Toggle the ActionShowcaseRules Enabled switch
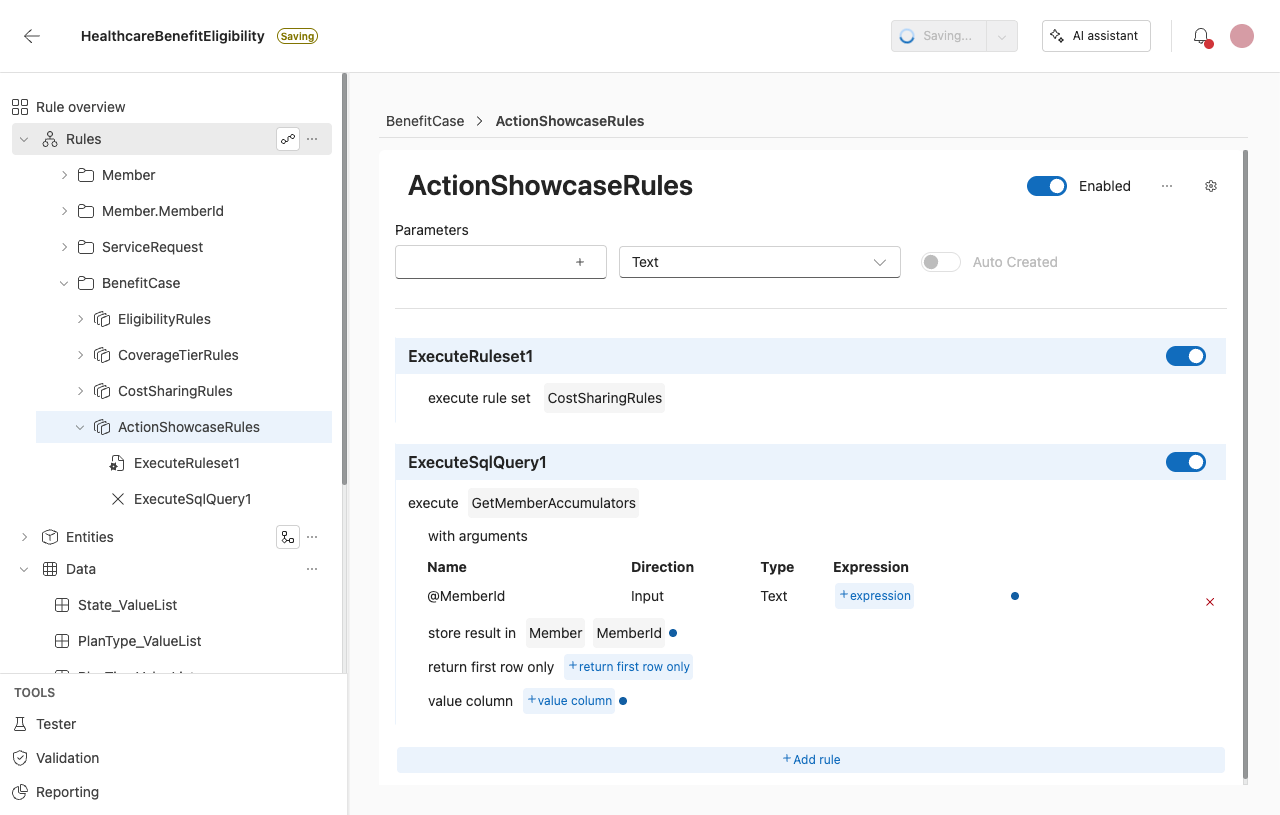This screenshot has height=815, width=1280. [1047, 186]
